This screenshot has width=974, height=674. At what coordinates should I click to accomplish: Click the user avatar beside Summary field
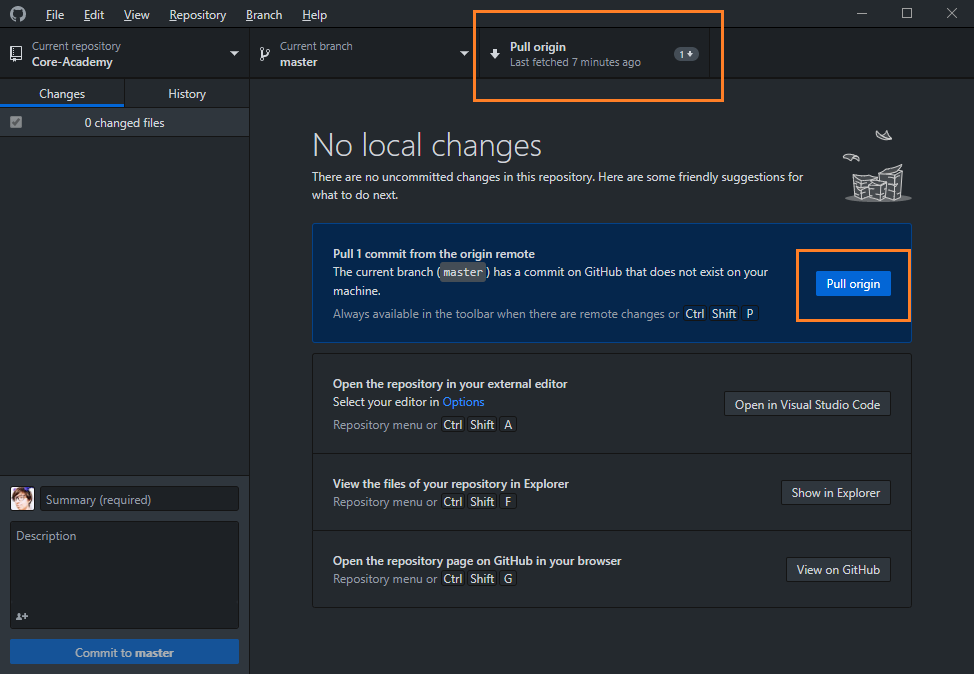pos(22,499)
